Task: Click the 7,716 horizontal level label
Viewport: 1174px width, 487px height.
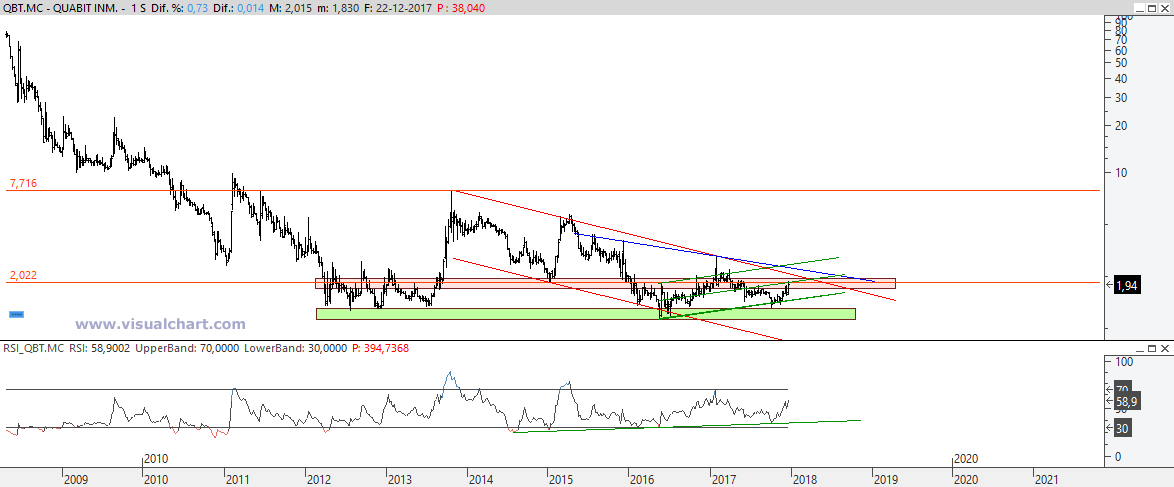Action: point(22,183)
